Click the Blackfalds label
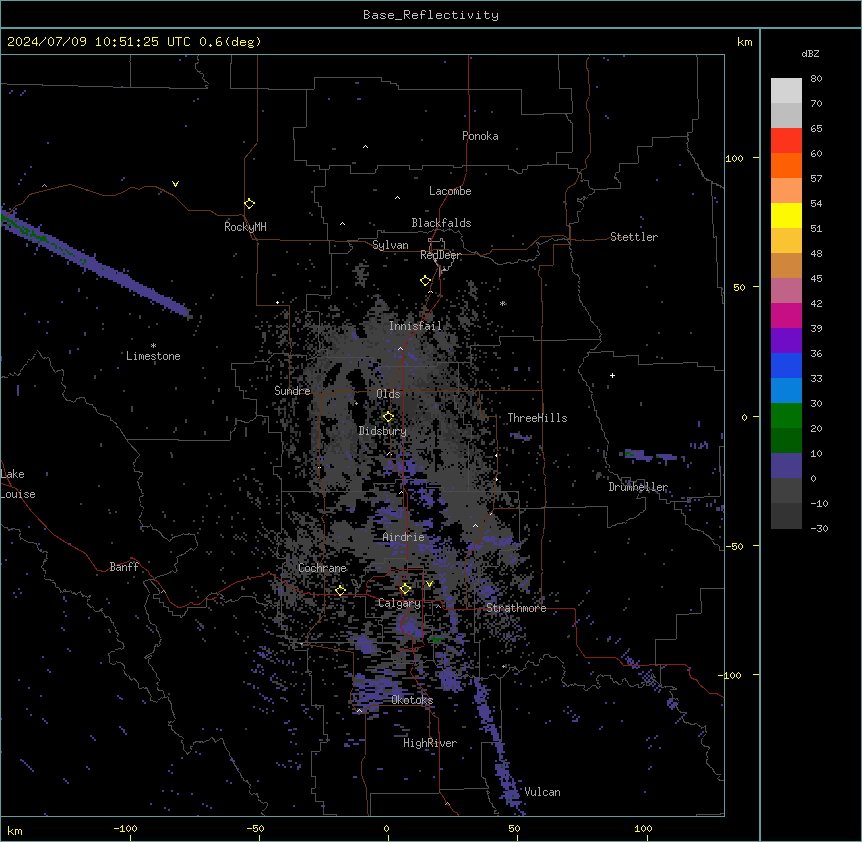Screen dimensions: 862x842 (441, 223)
